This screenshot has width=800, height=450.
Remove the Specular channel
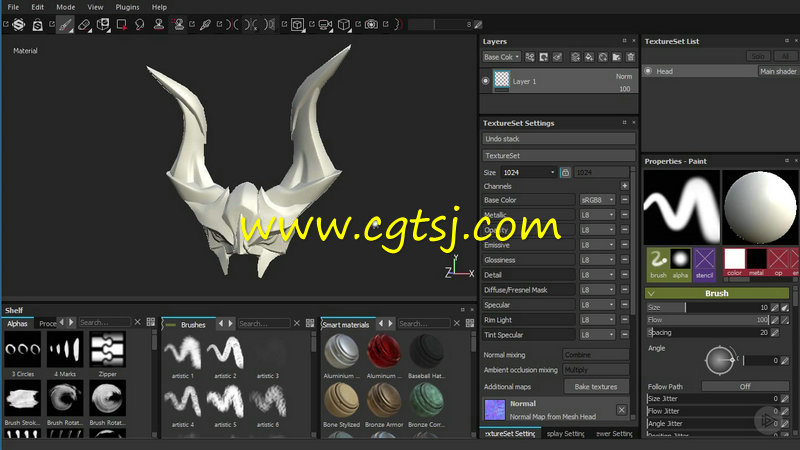click(624, 305)
